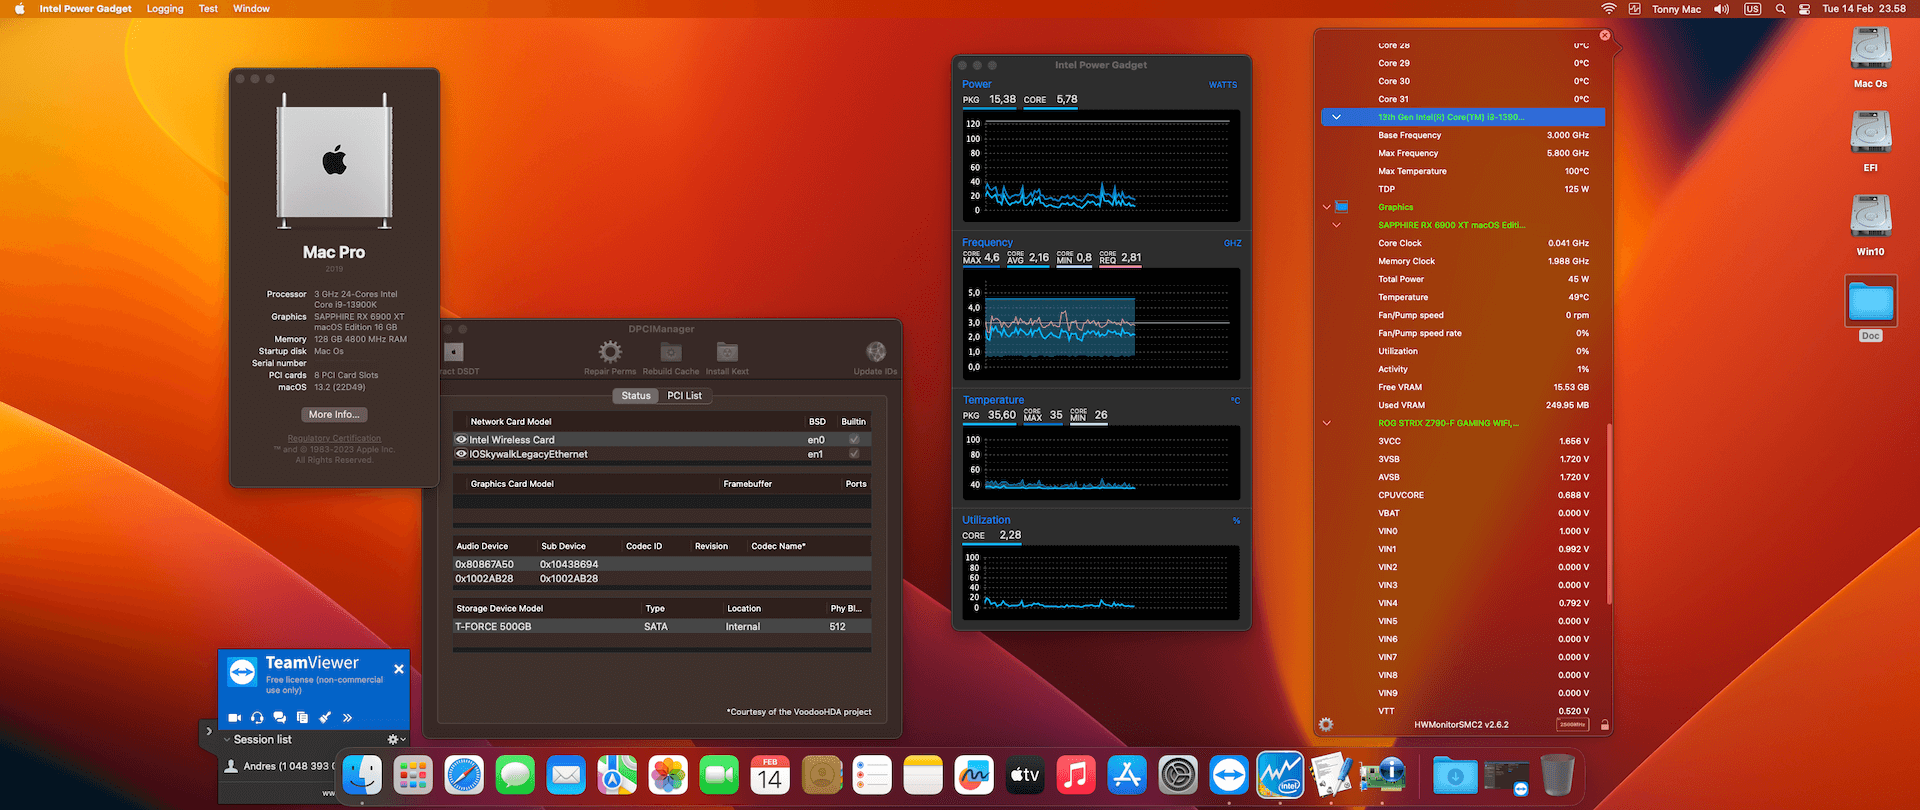The image size is (1920, 810).
Task: Click the Repair Perms gear icon
Action: point(610,352)
